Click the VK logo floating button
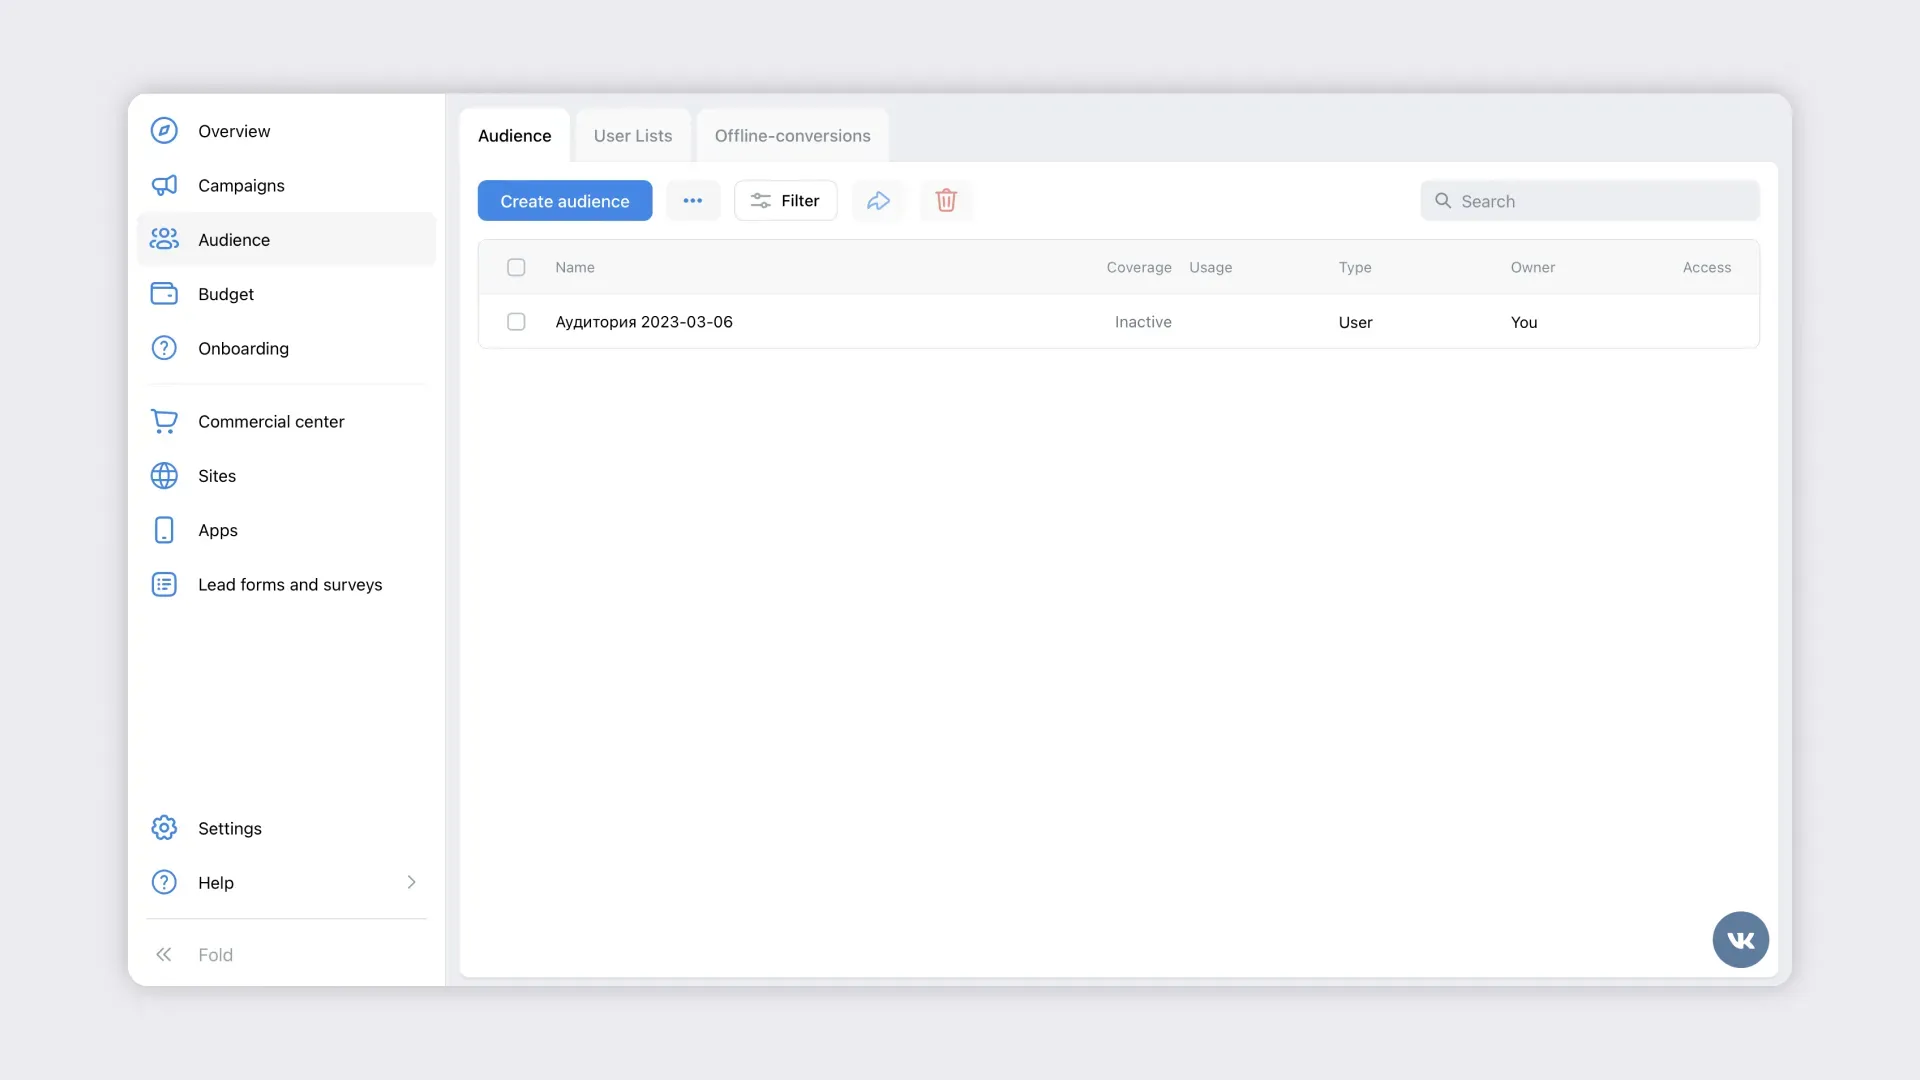Viewport: 1920px width, 1080px height. [x=1740, y=940]
